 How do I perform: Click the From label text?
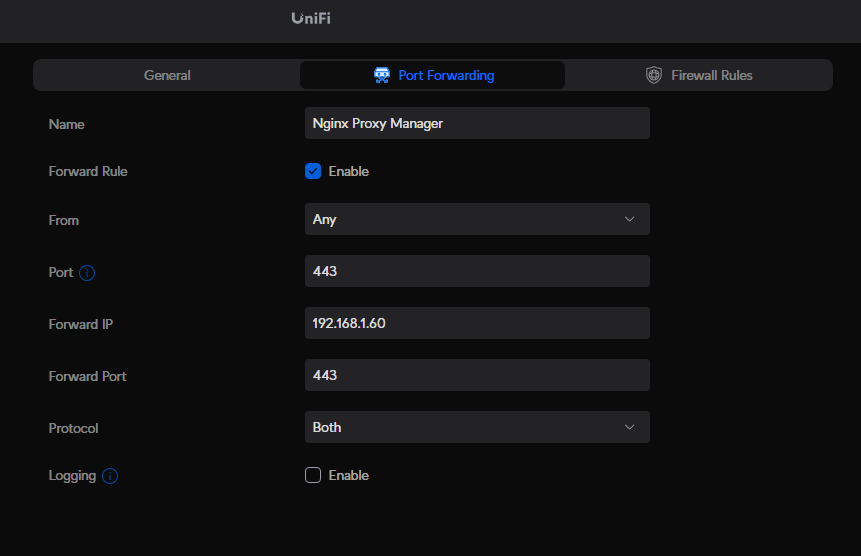coord(64,221)
